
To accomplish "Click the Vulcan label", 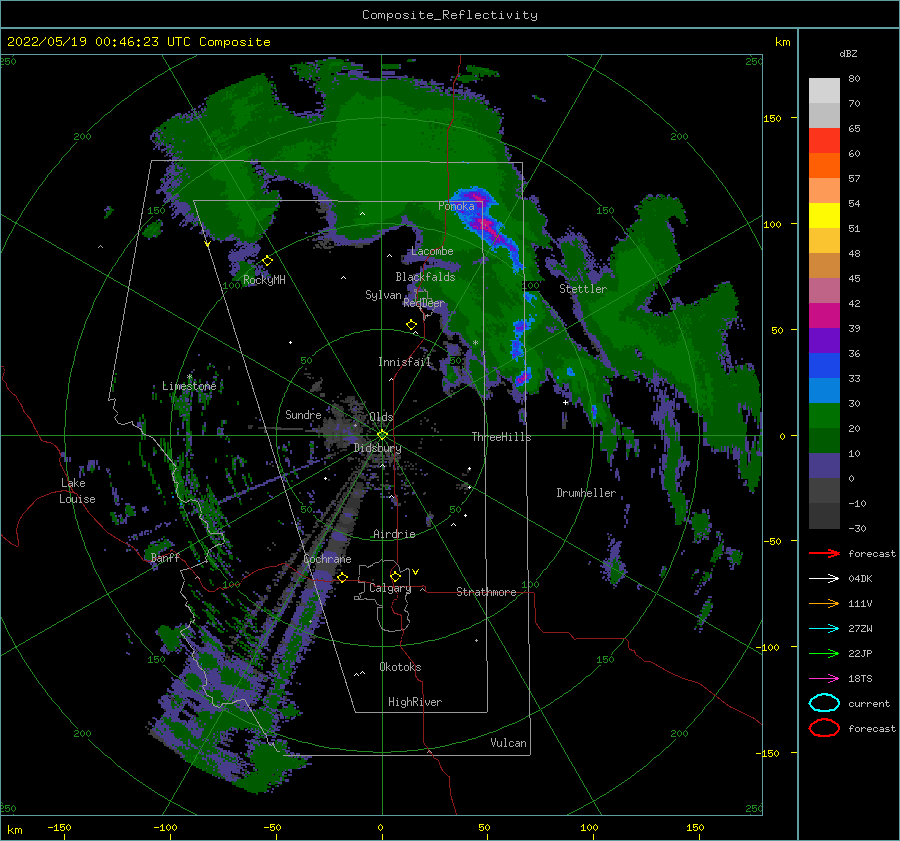I will 509,743.
